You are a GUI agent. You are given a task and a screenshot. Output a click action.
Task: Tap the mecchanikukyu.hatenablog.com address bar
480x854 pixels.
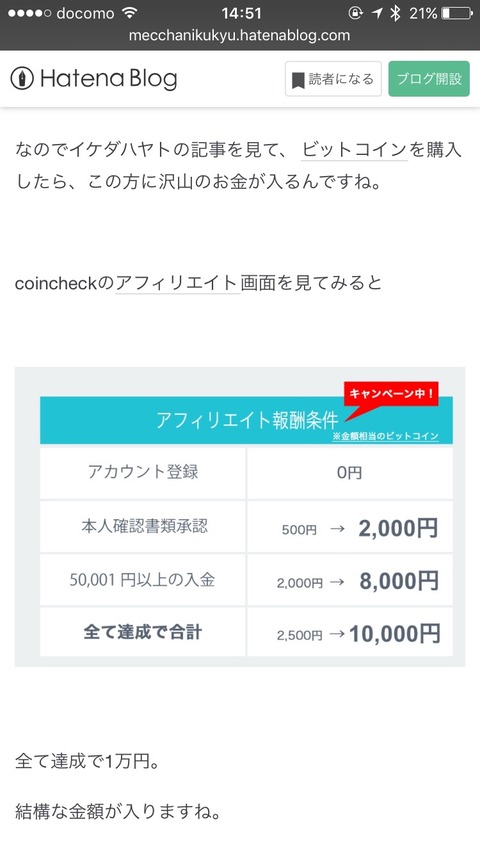(x=240, y=36)
